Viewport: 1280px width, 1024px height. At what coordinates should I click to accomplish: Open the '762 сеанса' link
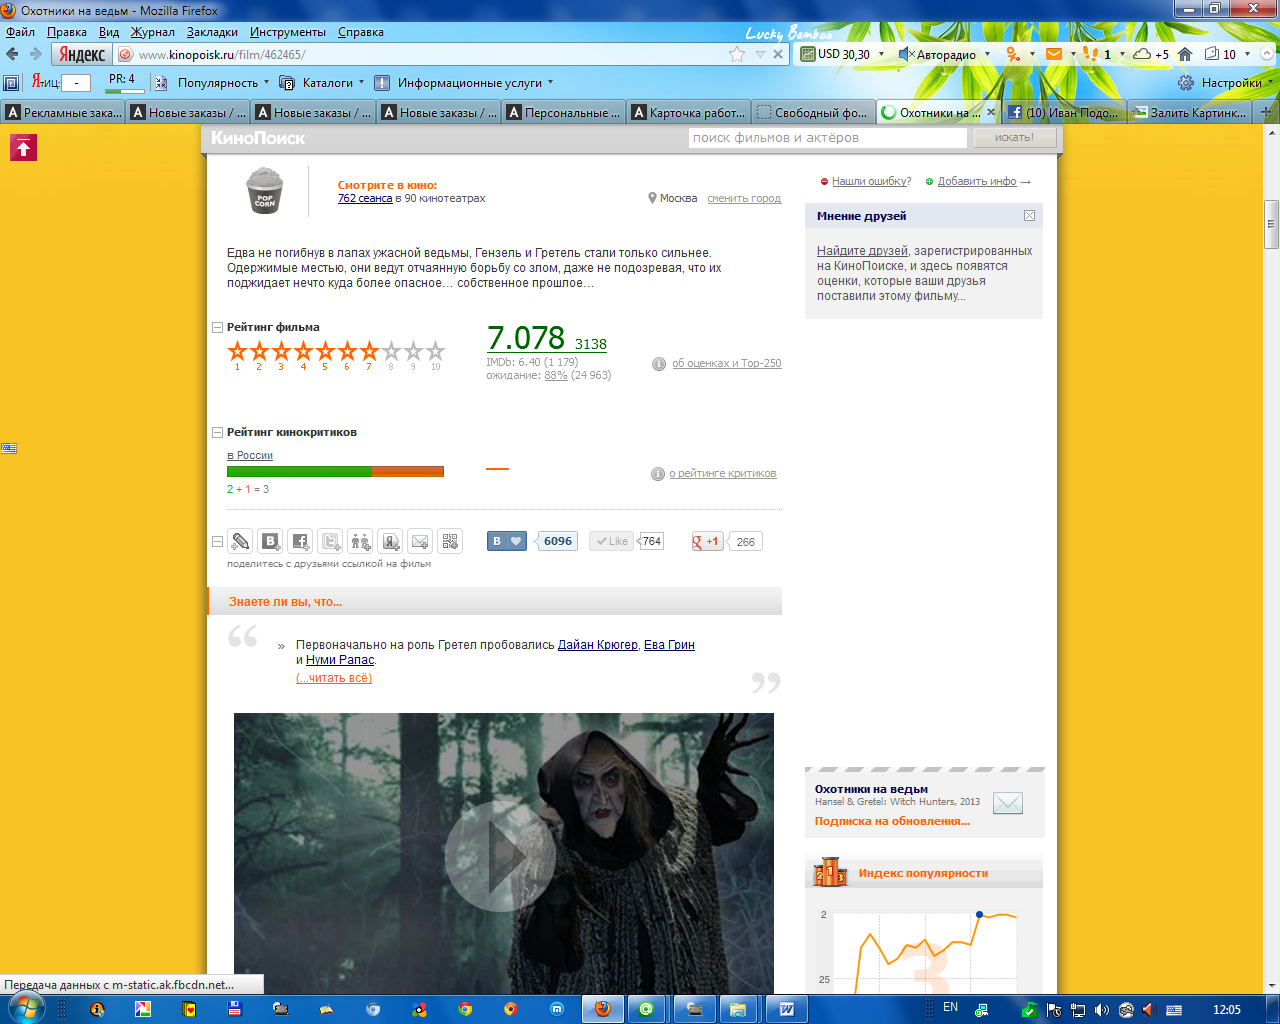click(365, 198)
